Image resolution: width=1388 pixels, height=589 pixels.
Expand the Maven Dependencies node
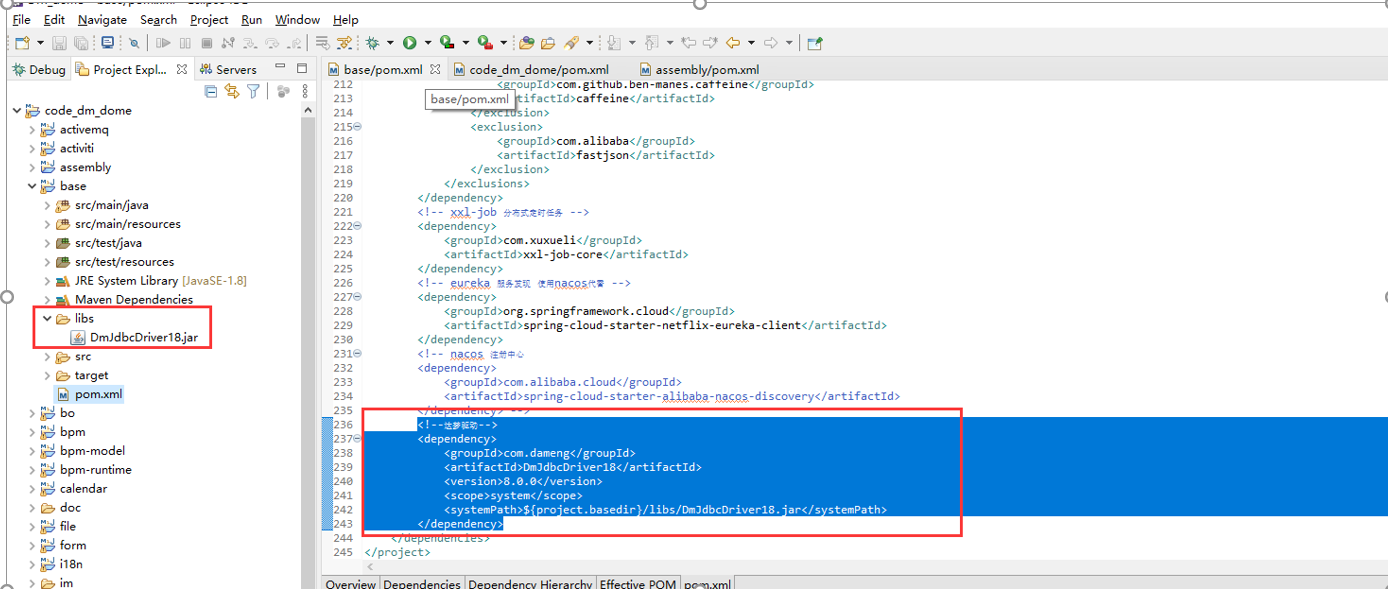(x=47, y=300)
